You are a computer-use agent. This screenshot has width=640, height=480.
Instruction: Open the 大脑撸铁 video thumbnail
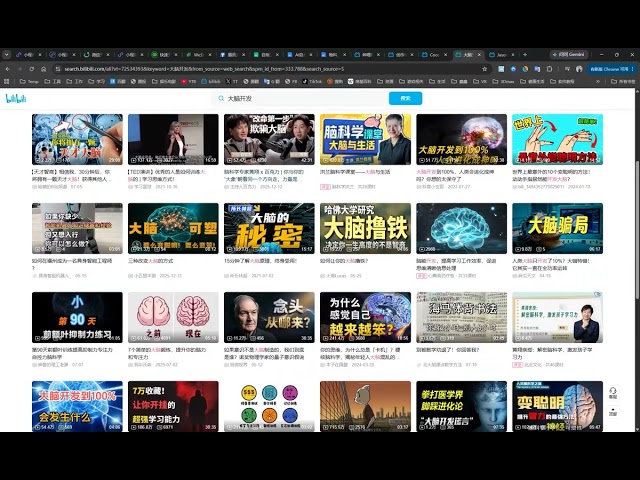[x=365, y=229]
